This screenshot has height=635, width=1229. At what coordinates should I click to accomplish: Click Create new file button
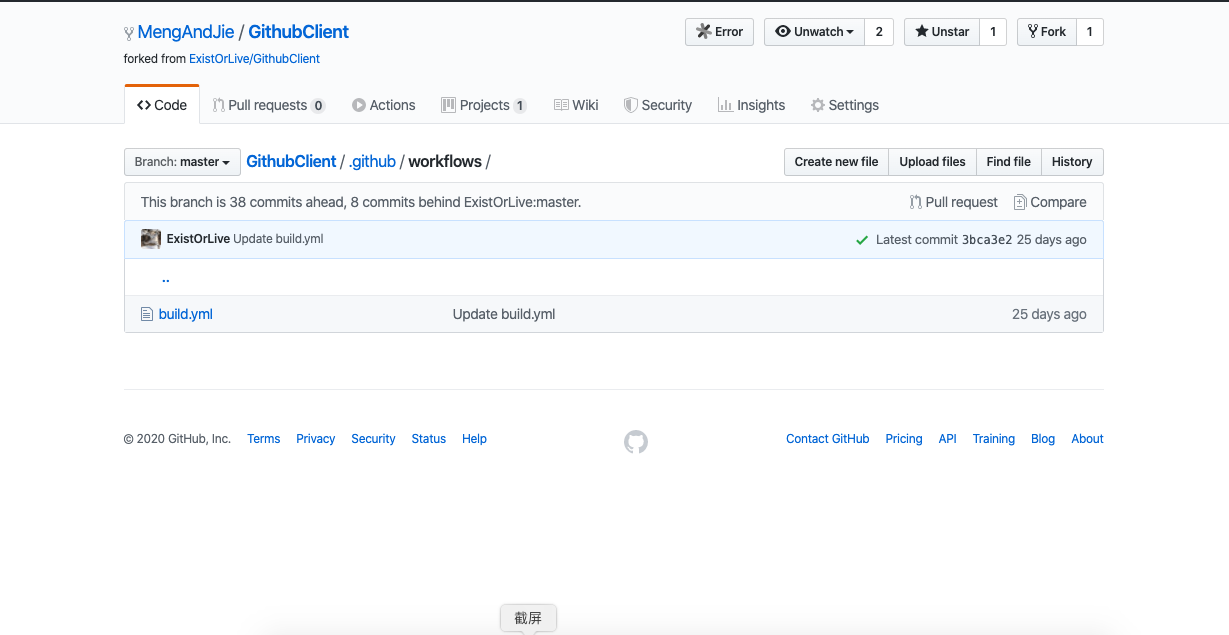(x=836, y=162)
